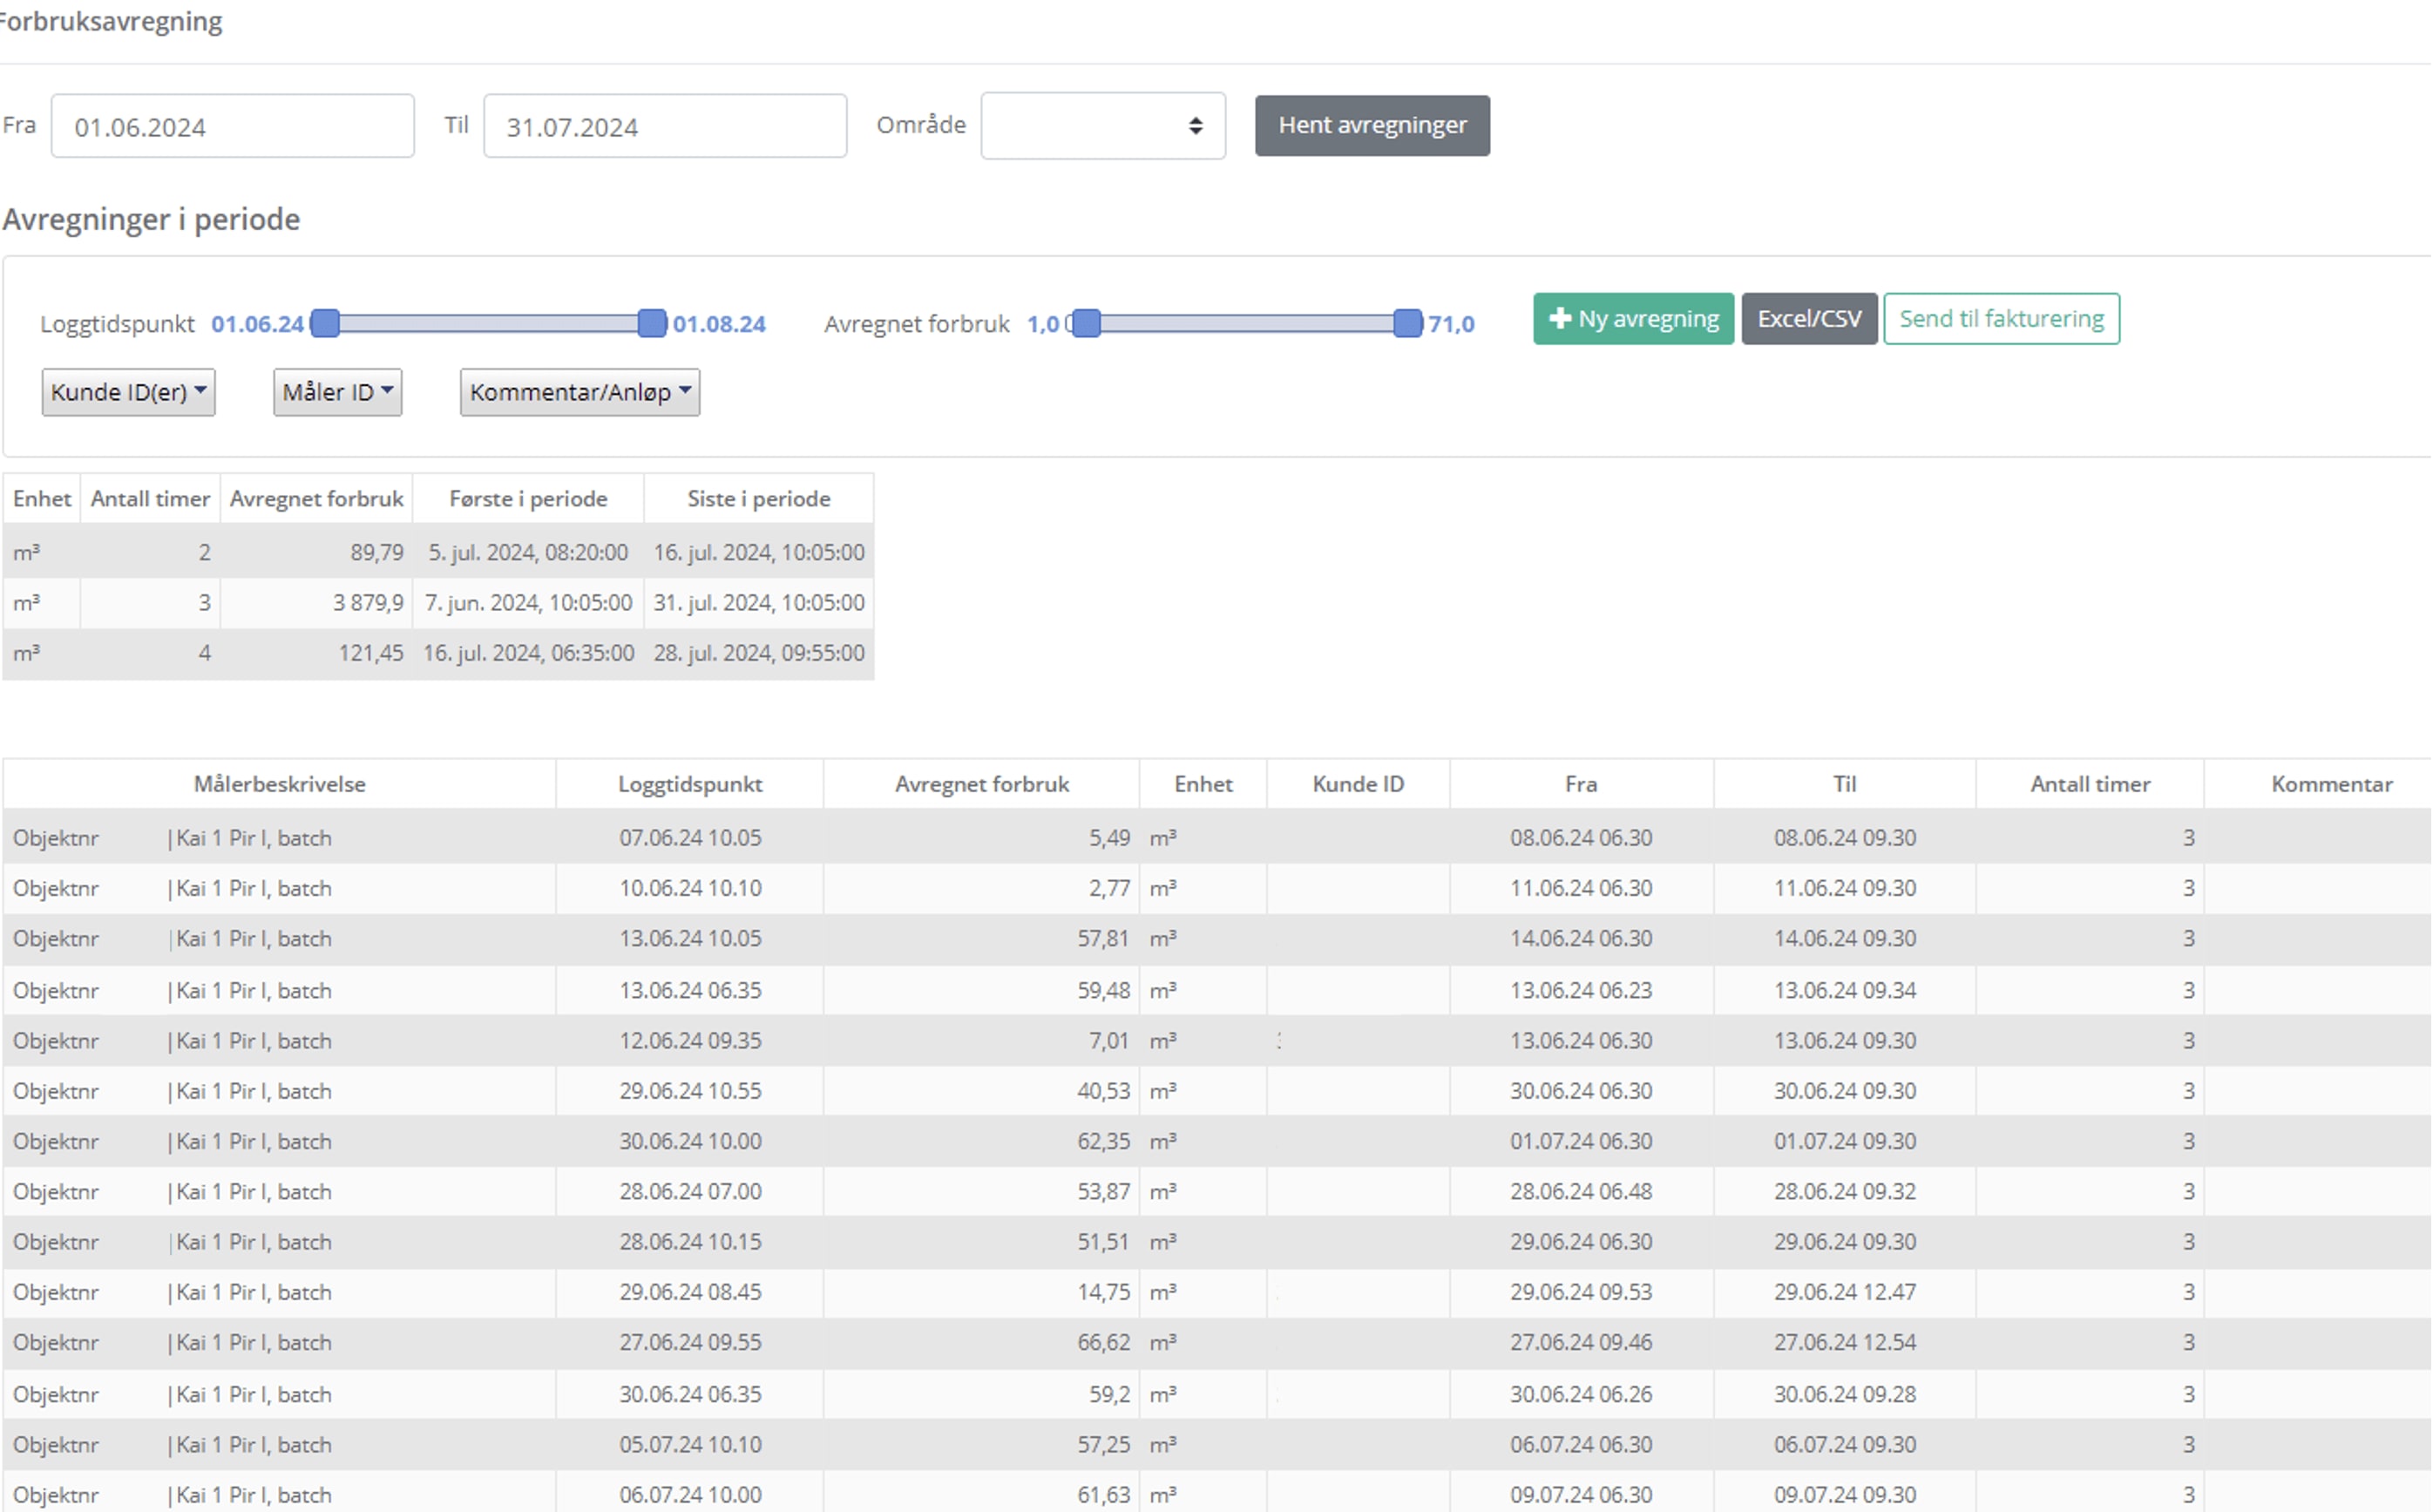This screenshot has width=2433, height=1512.
Task: Click Avregnet forbruk slider left handle
Action: tap(1086, 323)
